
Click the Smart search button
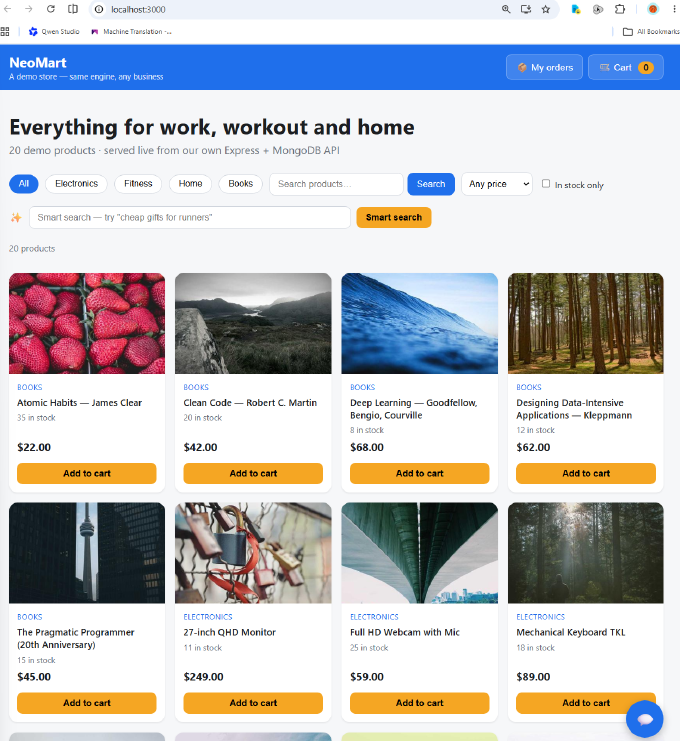pyautogui.click(x=394, y=217)
